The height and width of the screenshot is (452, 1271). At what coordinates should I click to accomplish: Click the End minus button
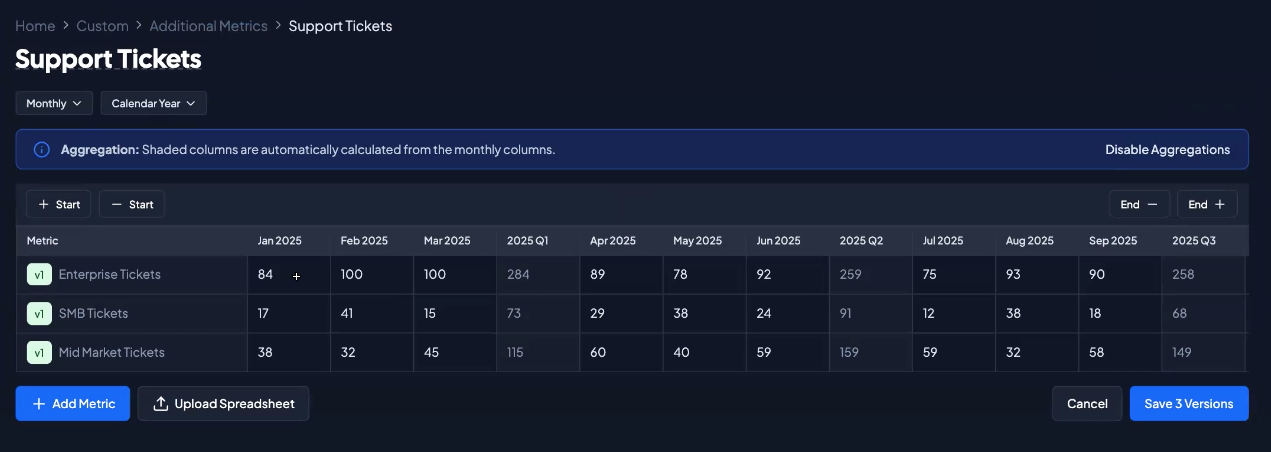pyautogui.click(x=1139, y=204)
